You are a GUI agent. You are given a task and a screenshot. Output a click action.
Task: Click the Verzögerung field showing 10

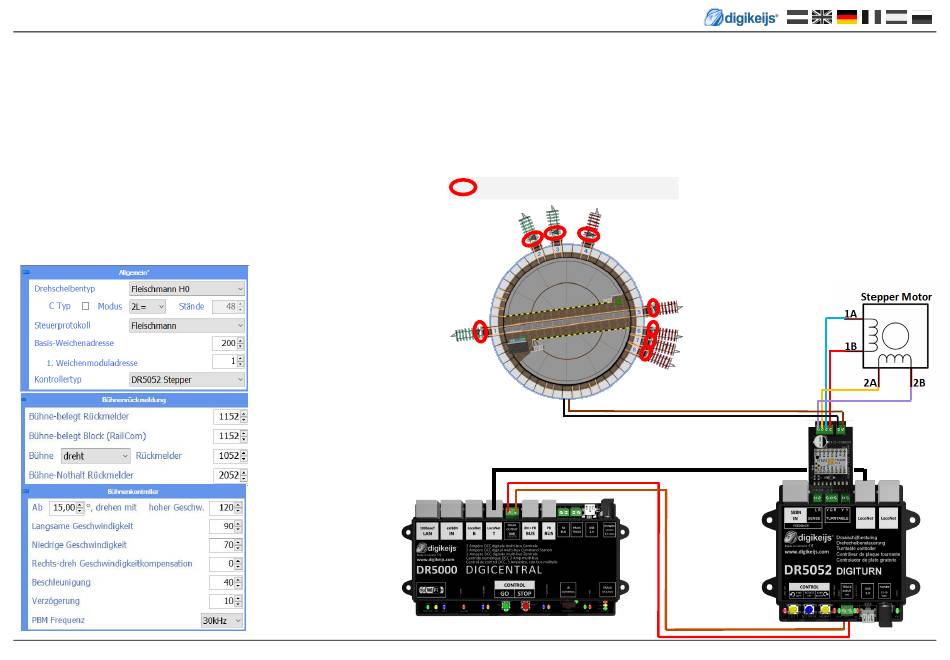coord(226,601)
